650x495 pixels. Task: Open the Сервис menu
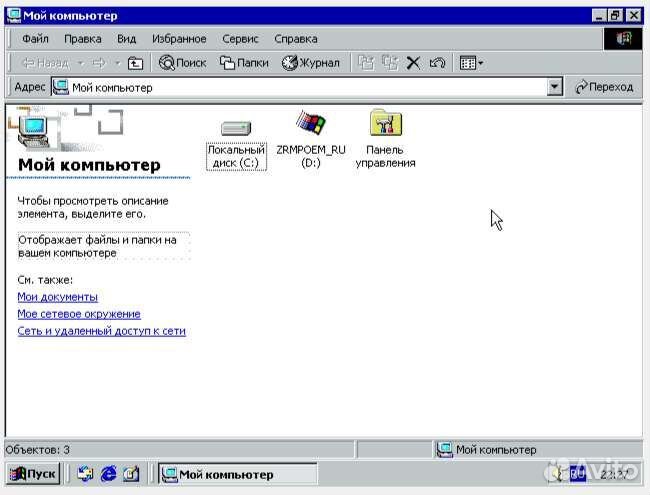[x=240, y=39]
